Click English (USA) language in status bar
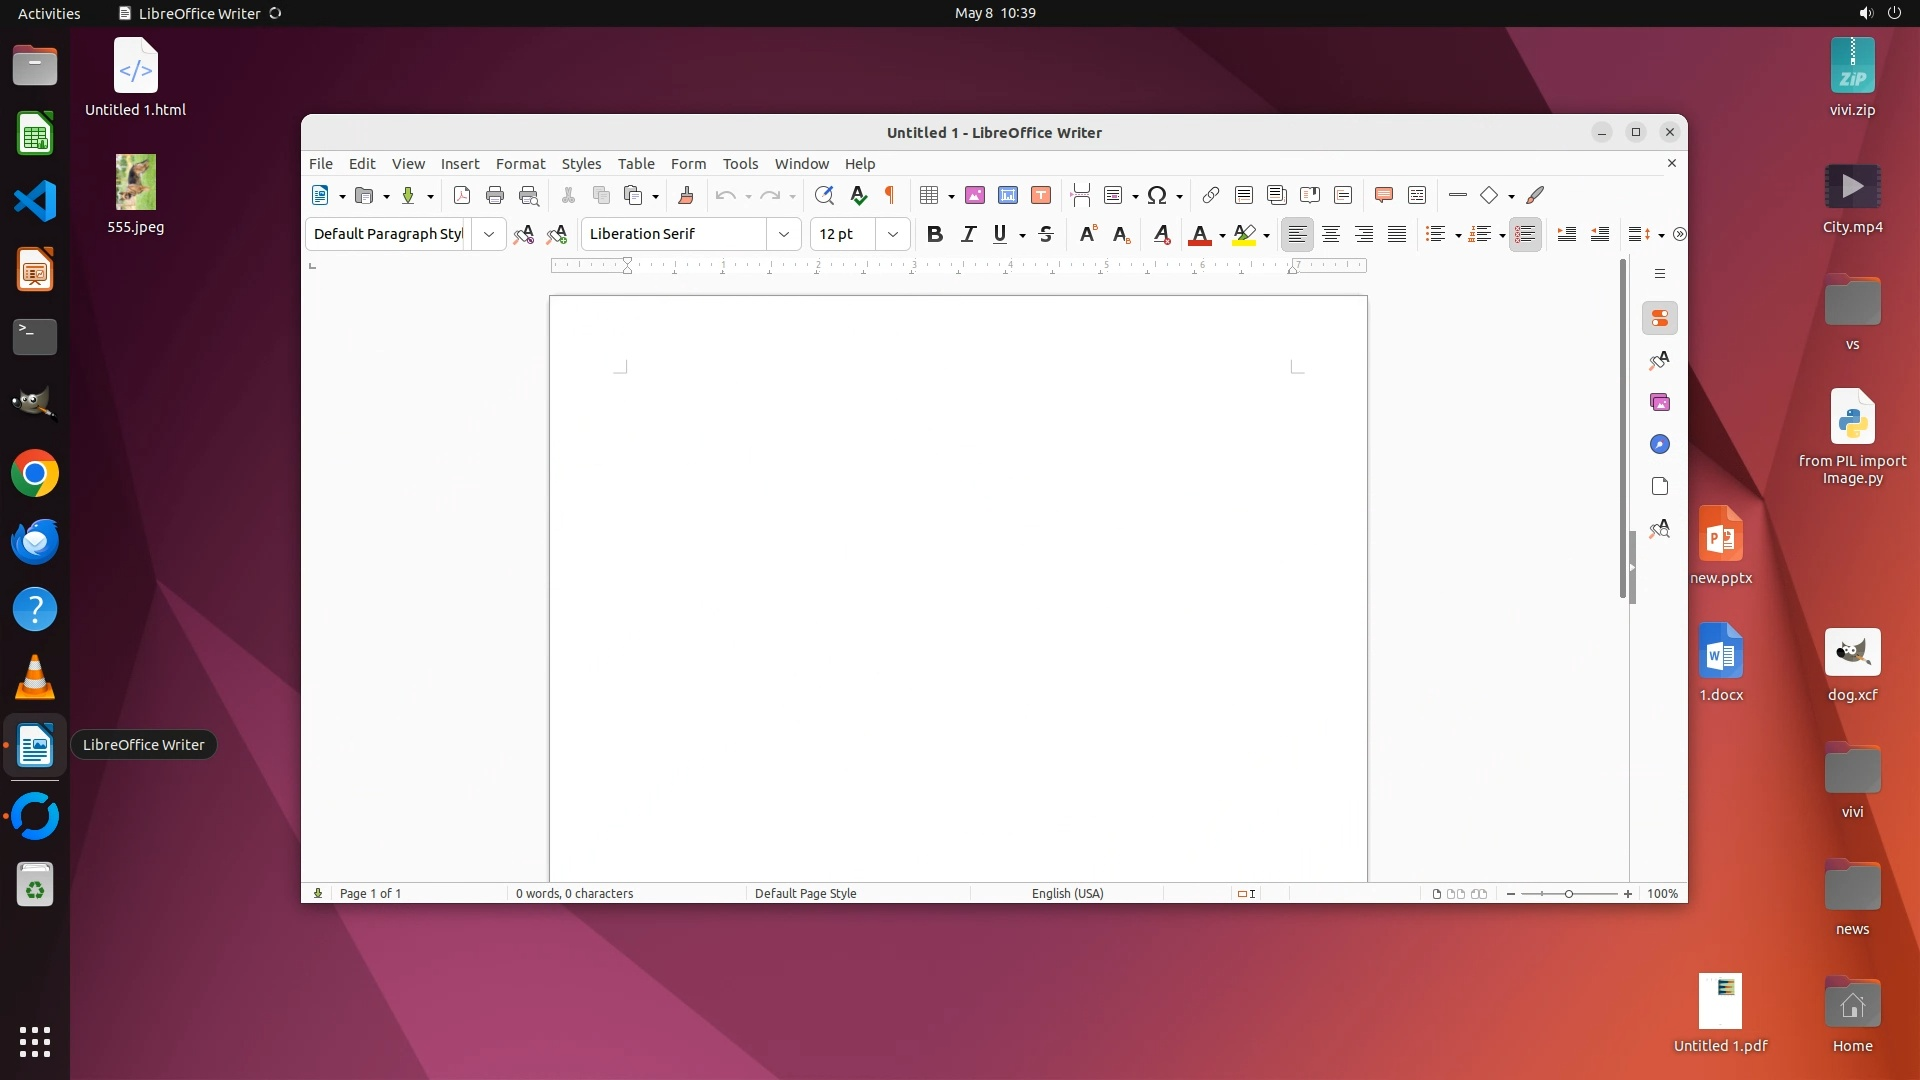Screen dimensions: 1920x1080 [1067, 893]
